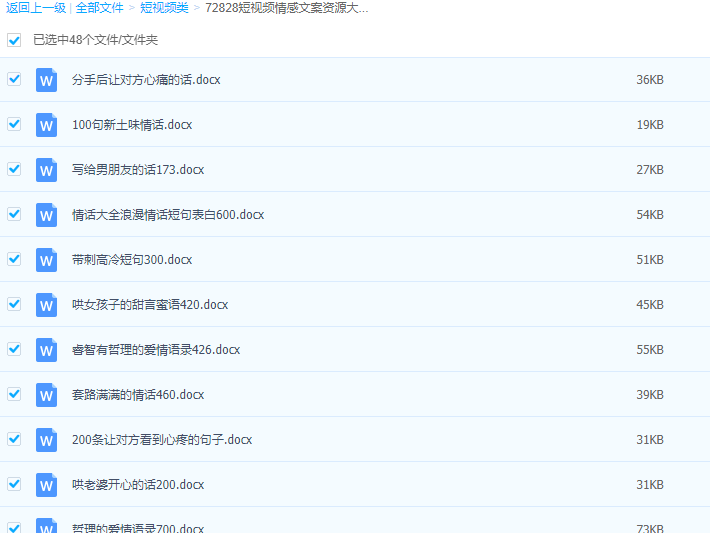Click Word icon for 哄女孩子的甜言蜜语420.docx
Image resolution: width=710 pixels, height=533 pixels.
pos(46,305)
